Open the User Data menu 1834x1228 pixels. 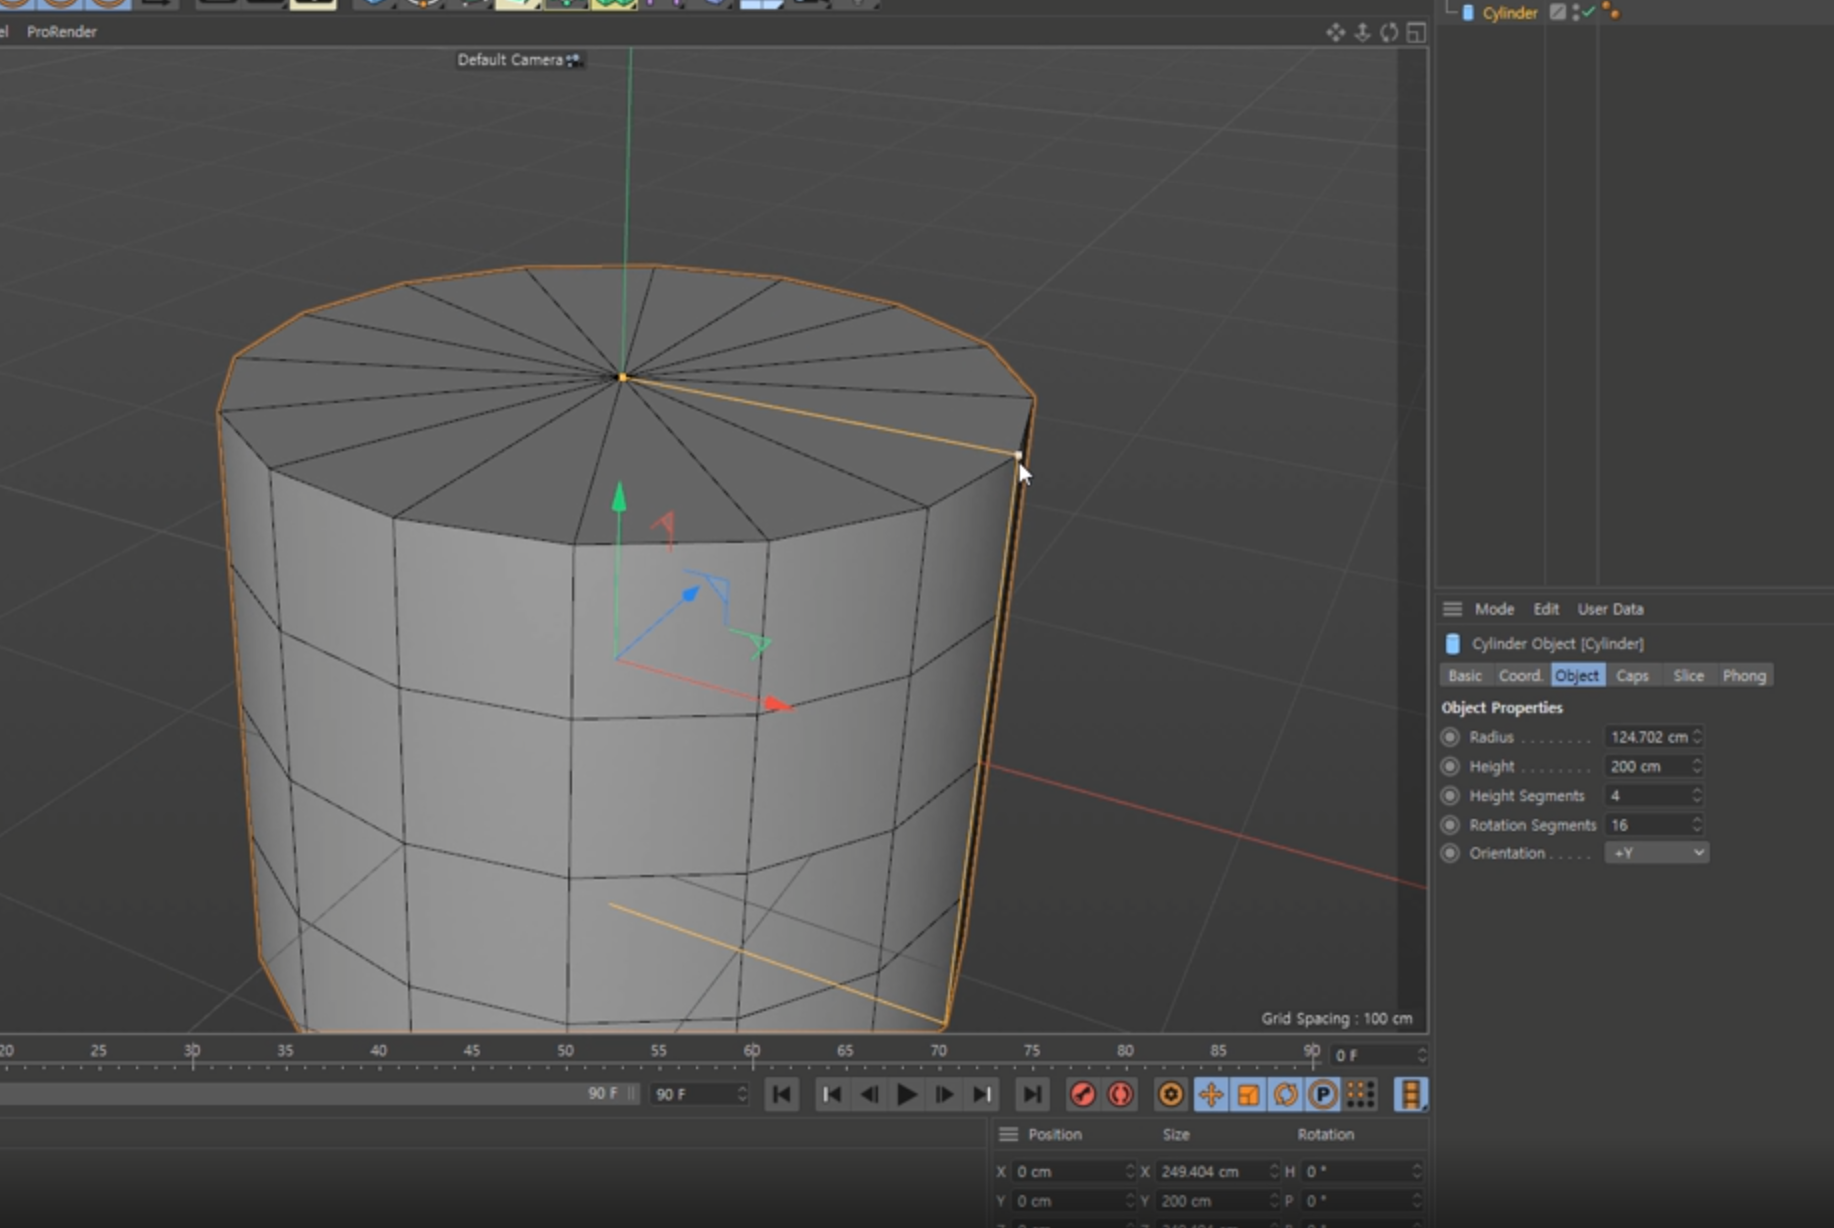pos(1609,609)
